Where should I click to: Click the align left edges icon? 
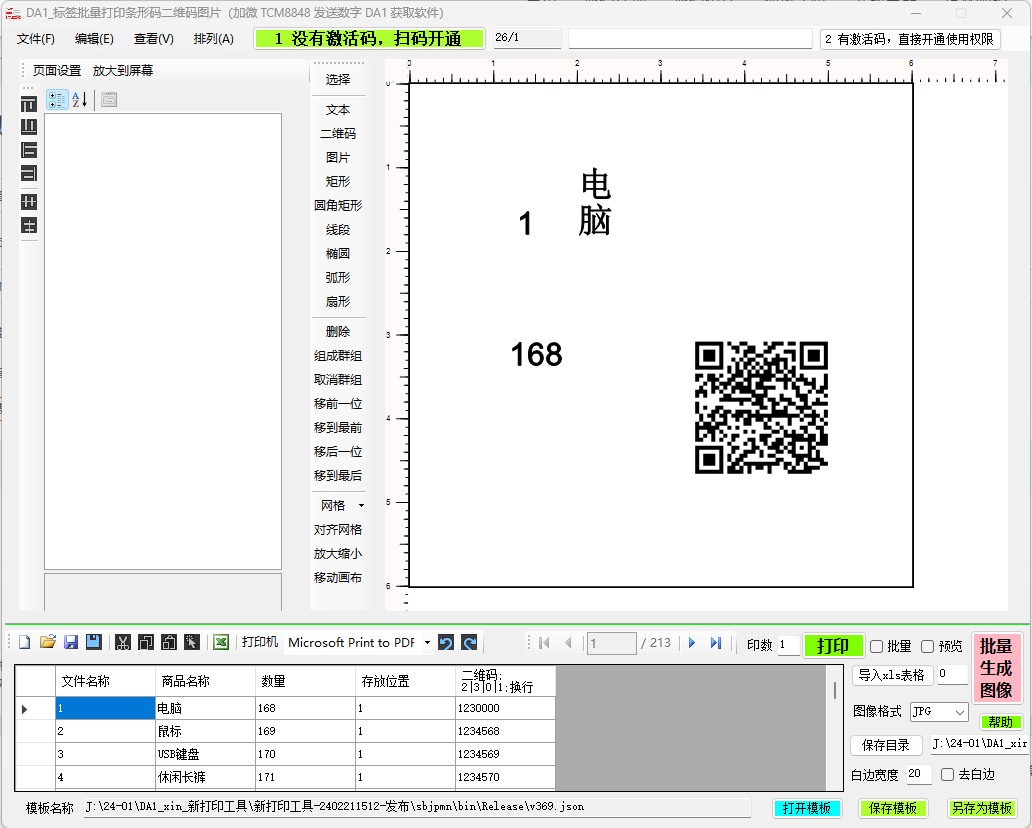(29, 150)
